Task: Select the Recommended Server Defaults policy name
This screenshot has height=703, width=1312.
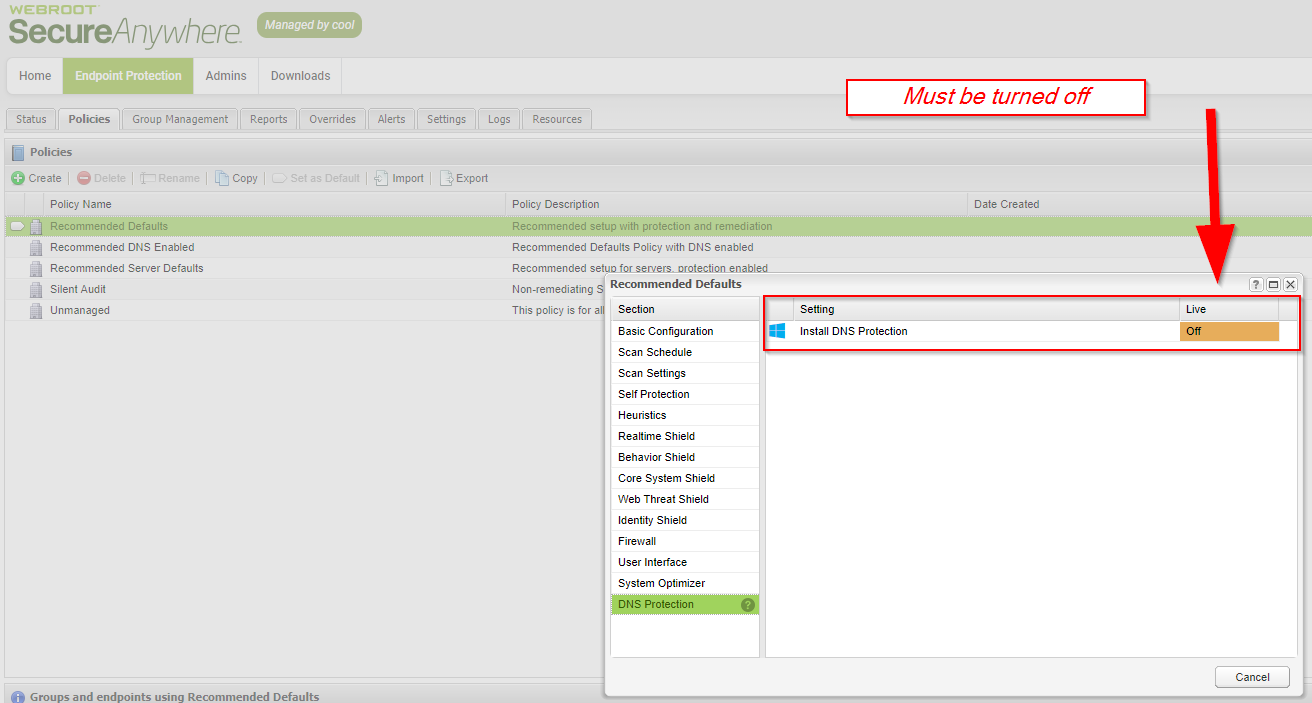Action: (127, 268)
